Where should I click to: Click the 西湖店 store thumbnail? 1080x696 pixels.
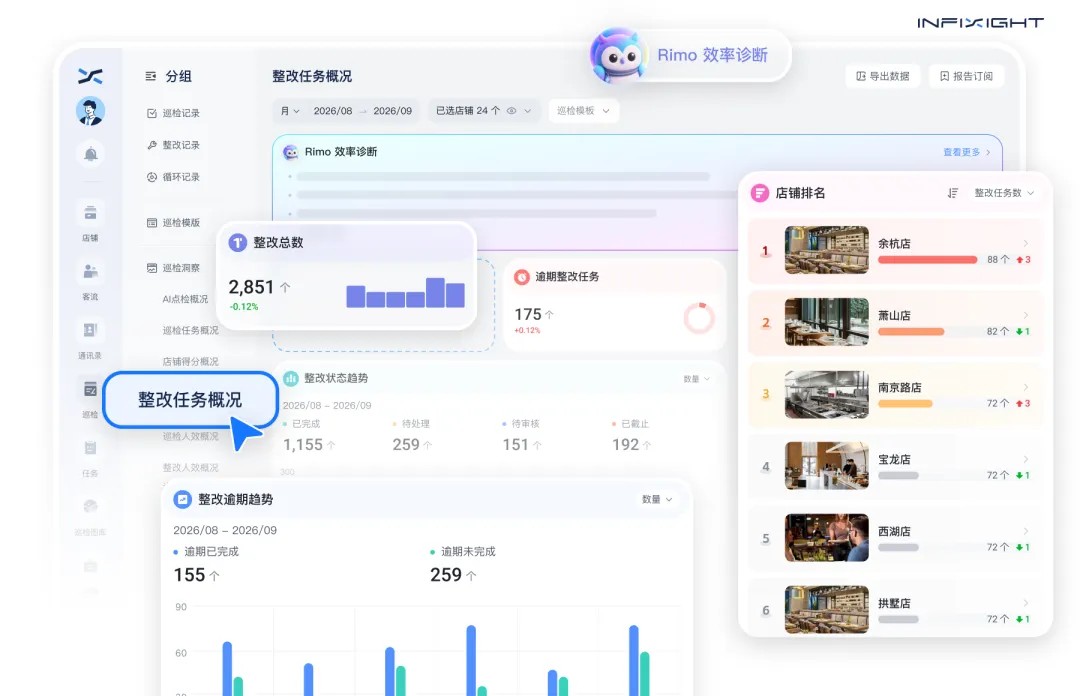coord(827,538)
